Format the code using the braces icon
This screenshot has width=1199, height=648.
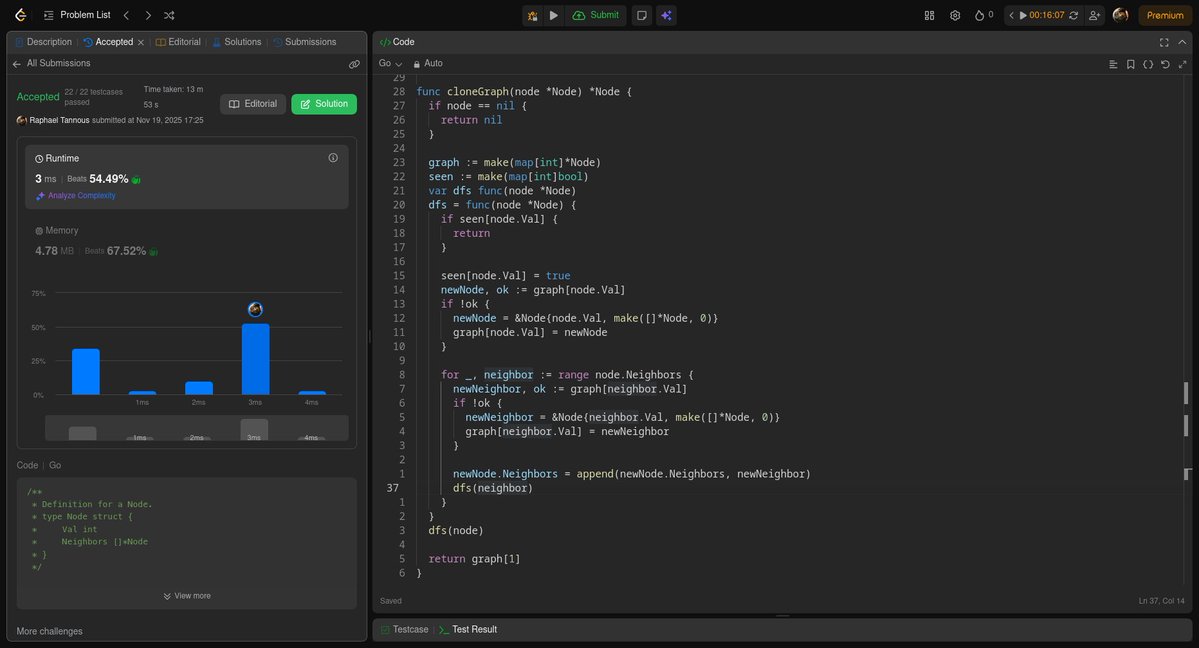[x=1147, y=63]
